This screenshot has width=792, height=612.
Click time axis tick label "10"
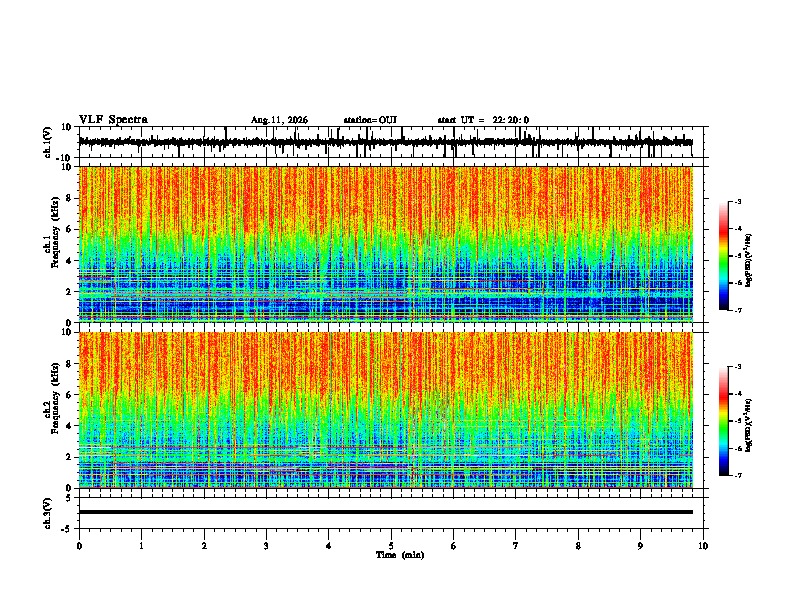coord(703,546)
